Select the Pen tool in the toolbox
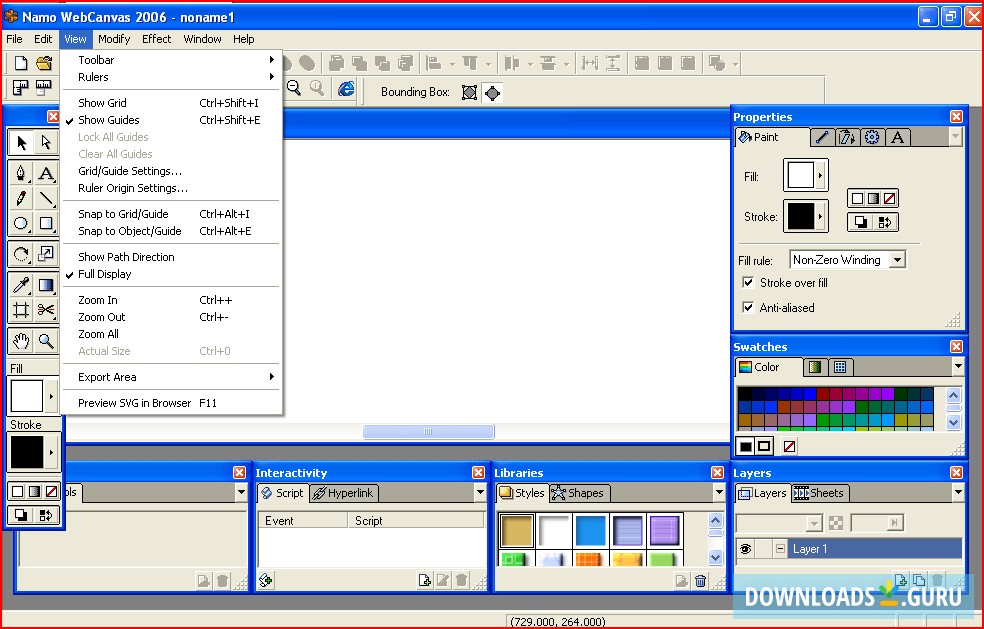This screenshot has width=984, height=629. [21, 173]
